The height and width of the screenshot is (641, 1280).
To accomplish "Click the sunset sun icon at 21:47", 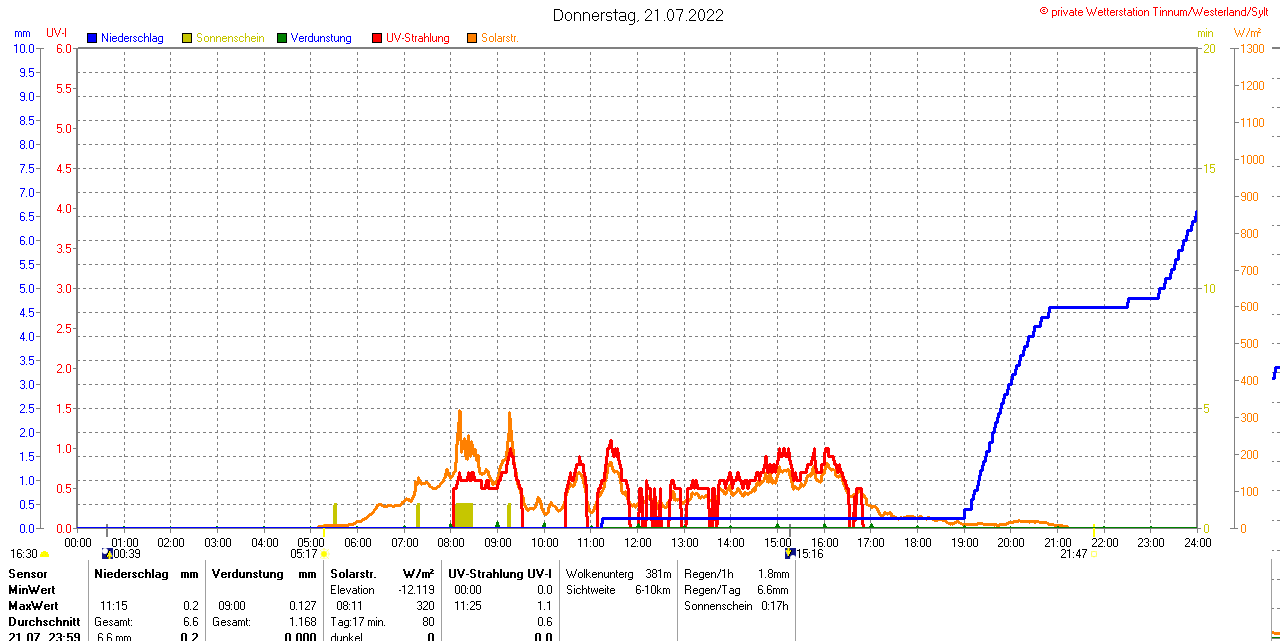I will (1094, 553).
